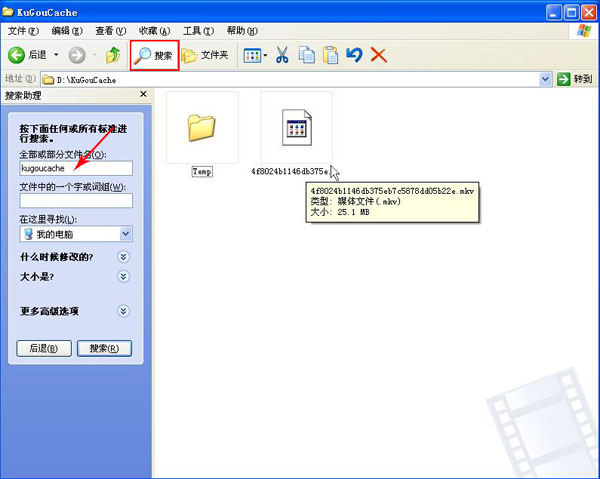Click the 4f8024b1146db375e file name label
Image resolution: width=600 pixels, height=479 pixels.
click(290, 171)
